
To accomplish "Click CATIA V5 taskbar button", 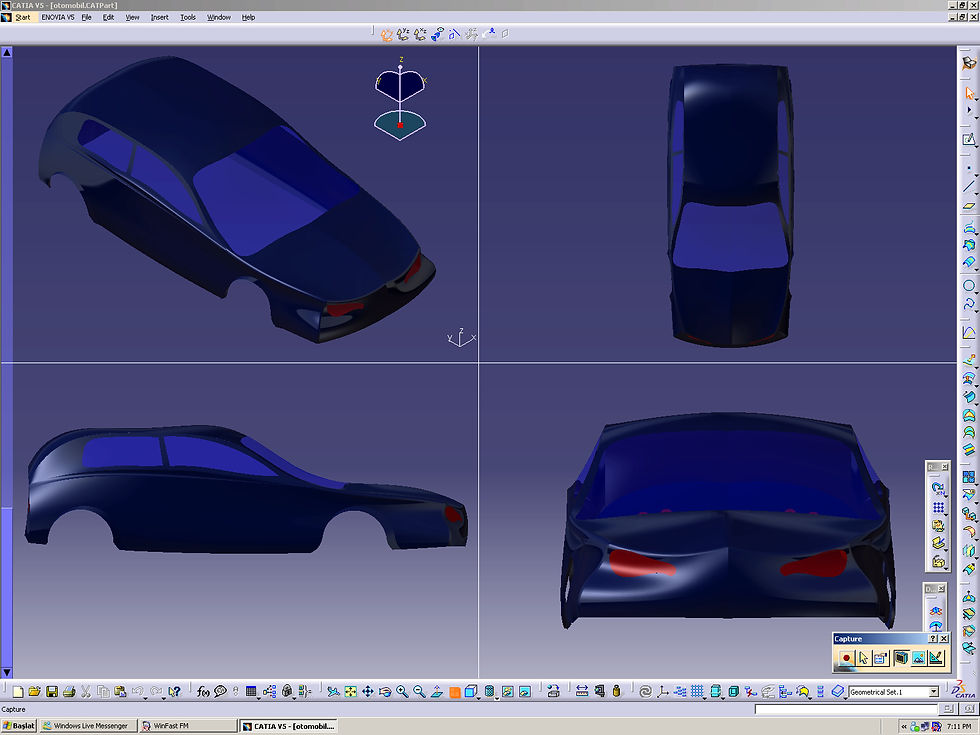I will click(x=288, y=726).
